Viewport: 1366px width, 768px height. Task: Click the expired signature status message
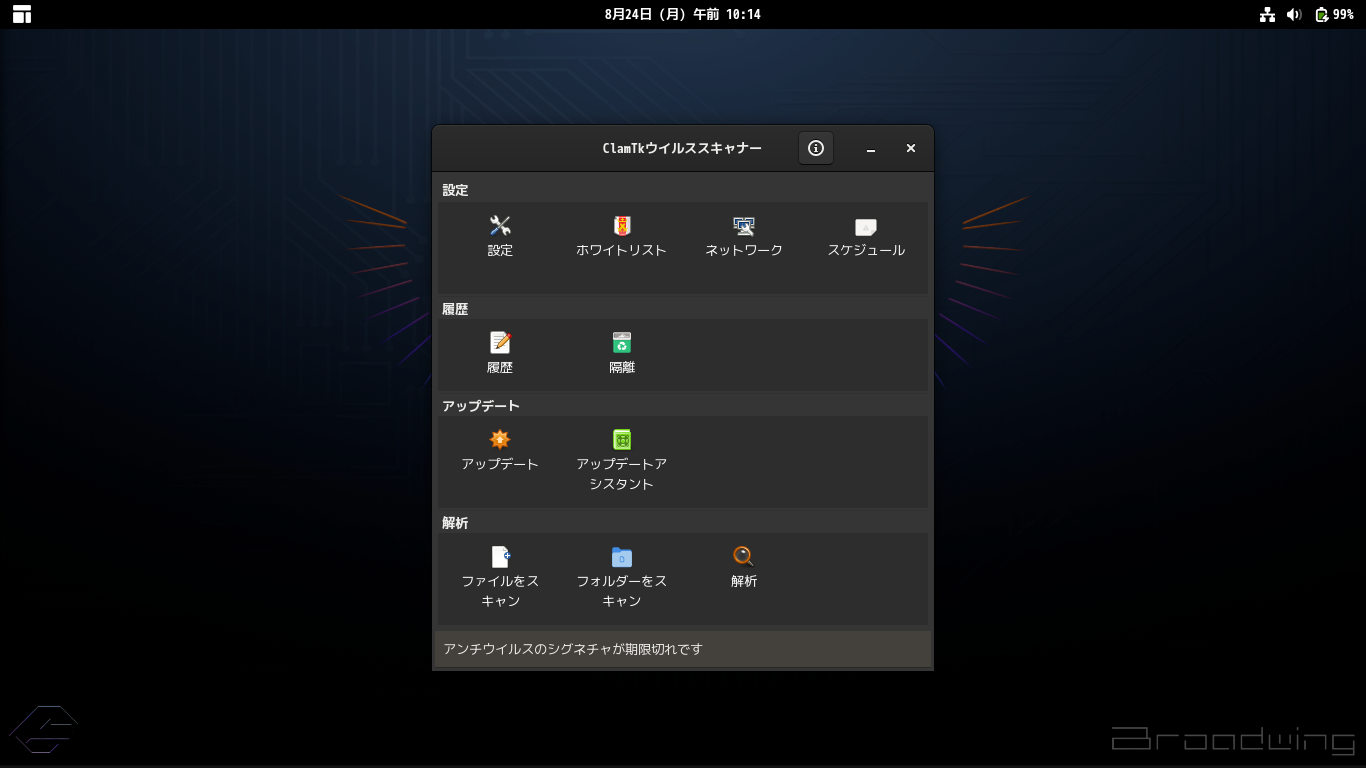pyautogui.click(x=573, y=649)
